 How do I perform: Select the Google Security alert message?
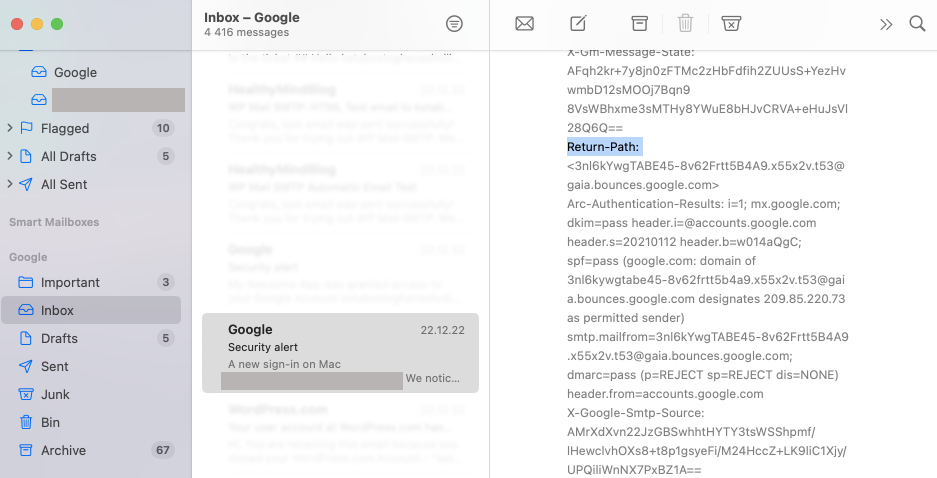(x=341, y=353)
